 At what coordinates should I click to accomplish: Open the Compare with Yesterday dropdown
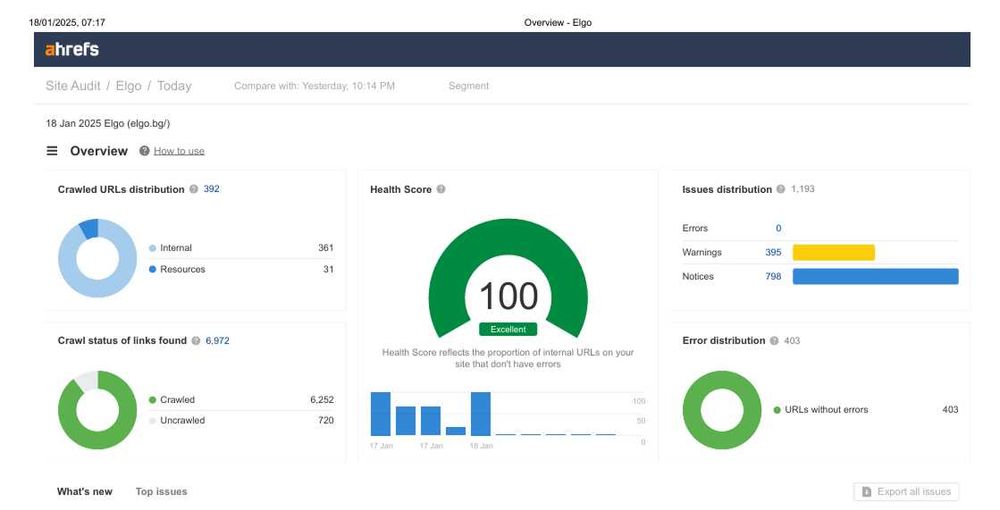(314, 86)
